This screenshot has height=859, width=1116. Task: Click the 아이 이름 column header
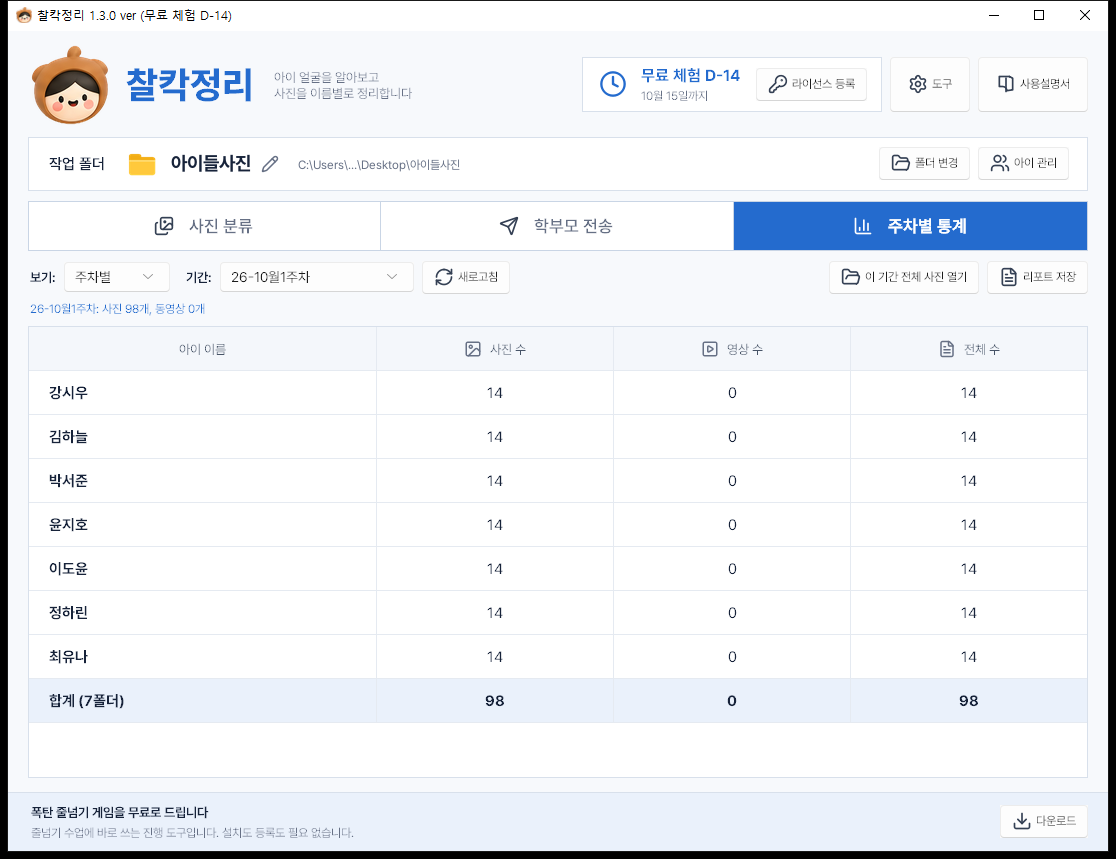202,349
